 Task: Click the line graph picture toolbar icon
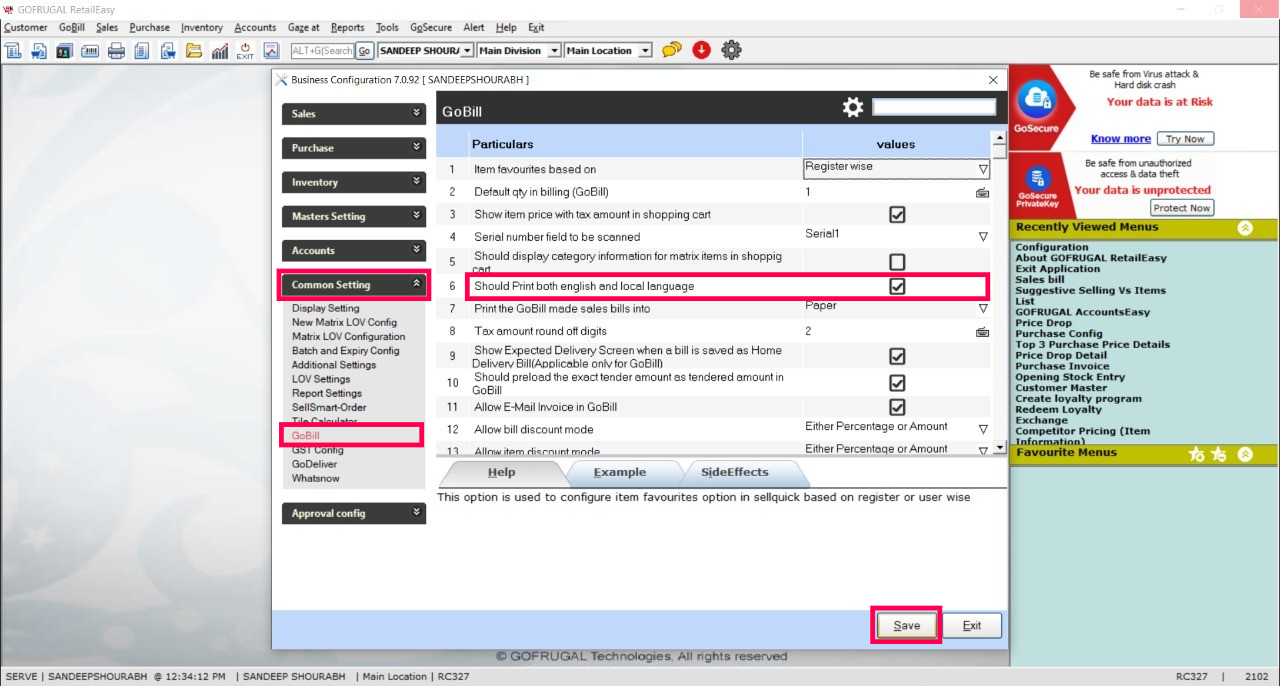[271, 50]
